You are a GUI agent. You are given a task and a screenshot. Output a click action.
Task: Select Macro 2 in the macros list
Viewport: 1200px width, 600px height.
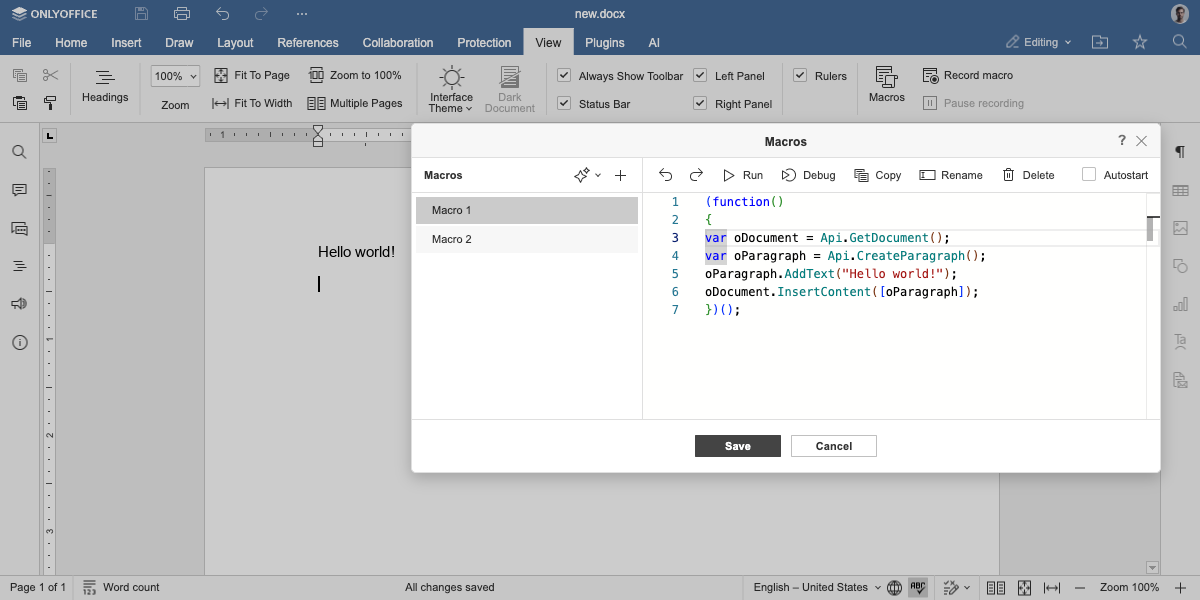click(x=527, y=239)
